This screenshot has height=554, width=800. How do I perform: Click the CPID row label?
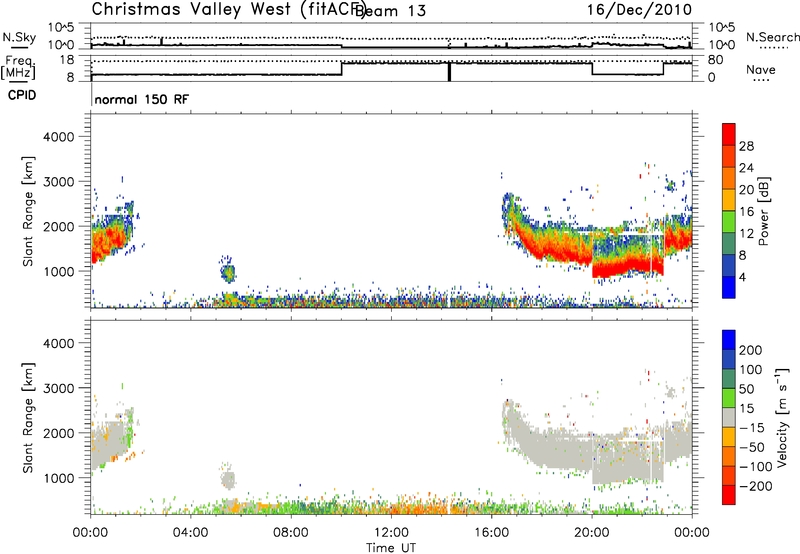click(22, 95)
